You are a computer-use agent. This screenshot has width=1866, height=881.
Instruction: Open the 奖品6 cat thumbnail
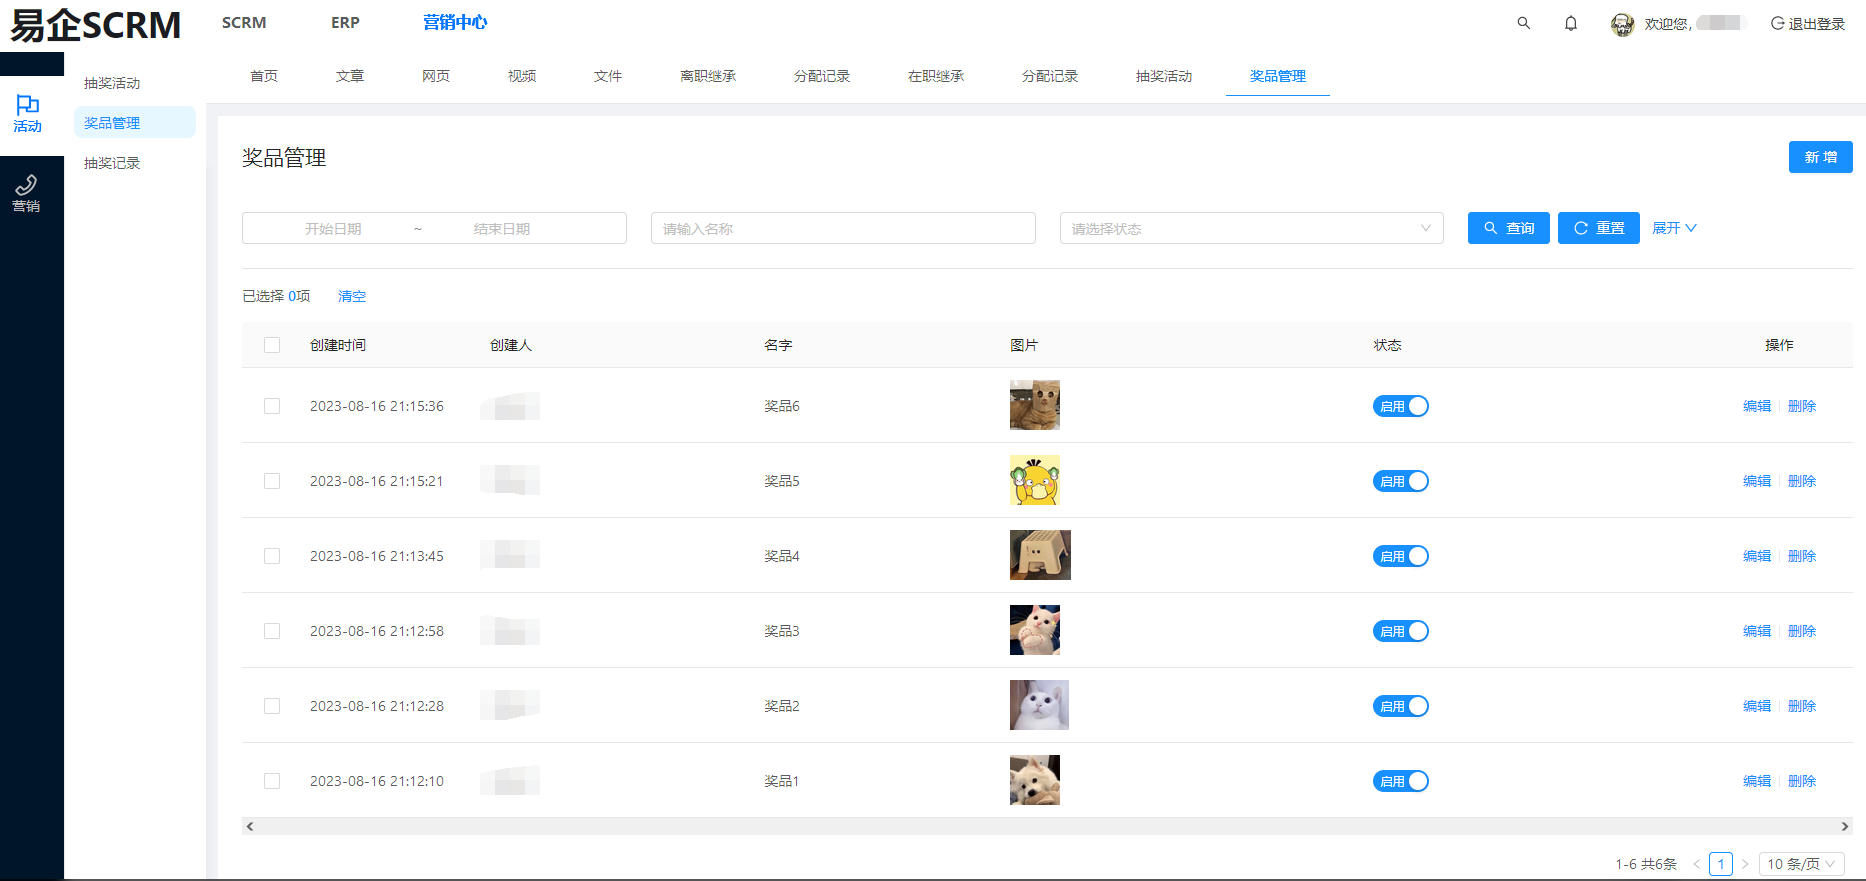point(1035,405)
